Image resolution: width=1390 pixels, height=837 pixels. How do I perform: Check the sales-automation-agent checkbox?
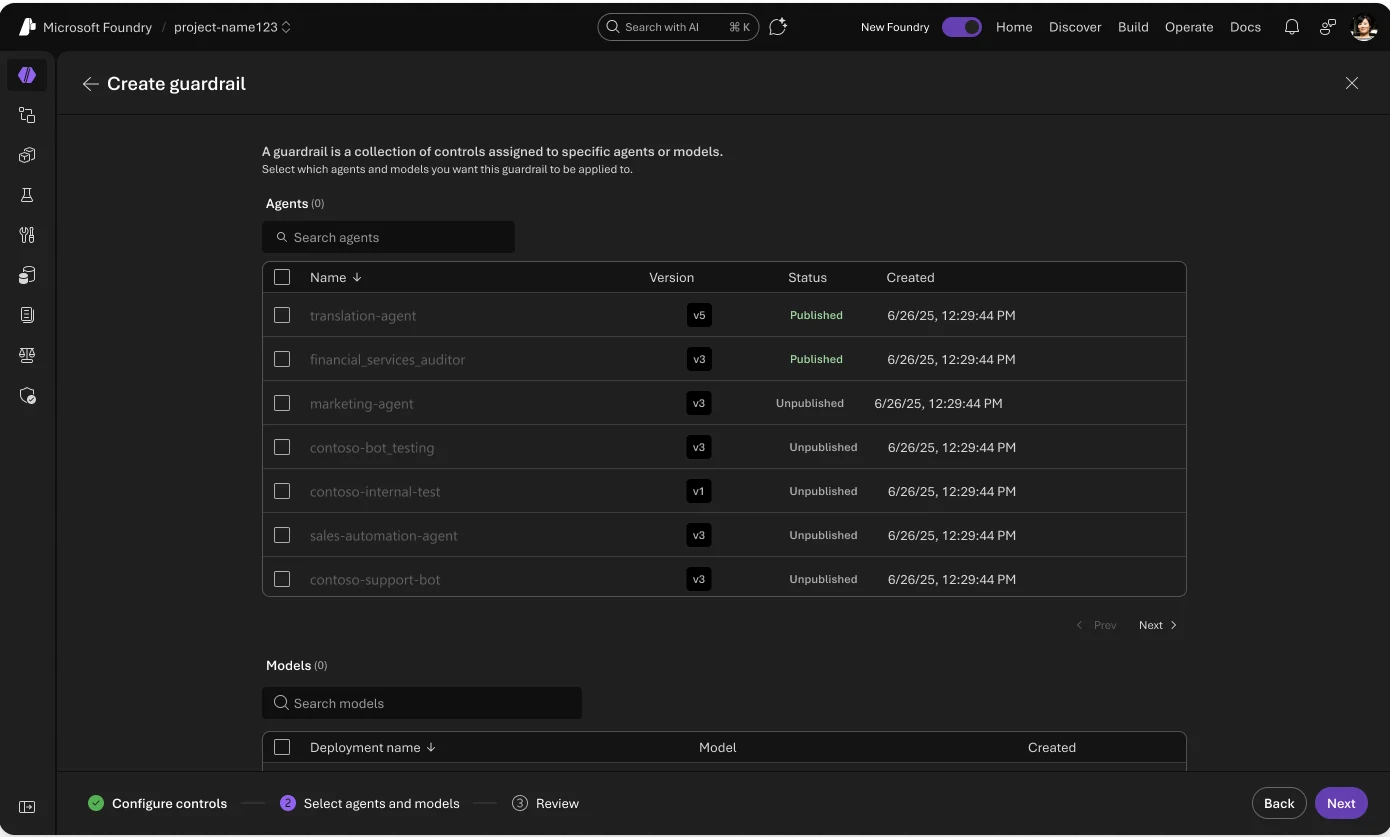point(282,535)
